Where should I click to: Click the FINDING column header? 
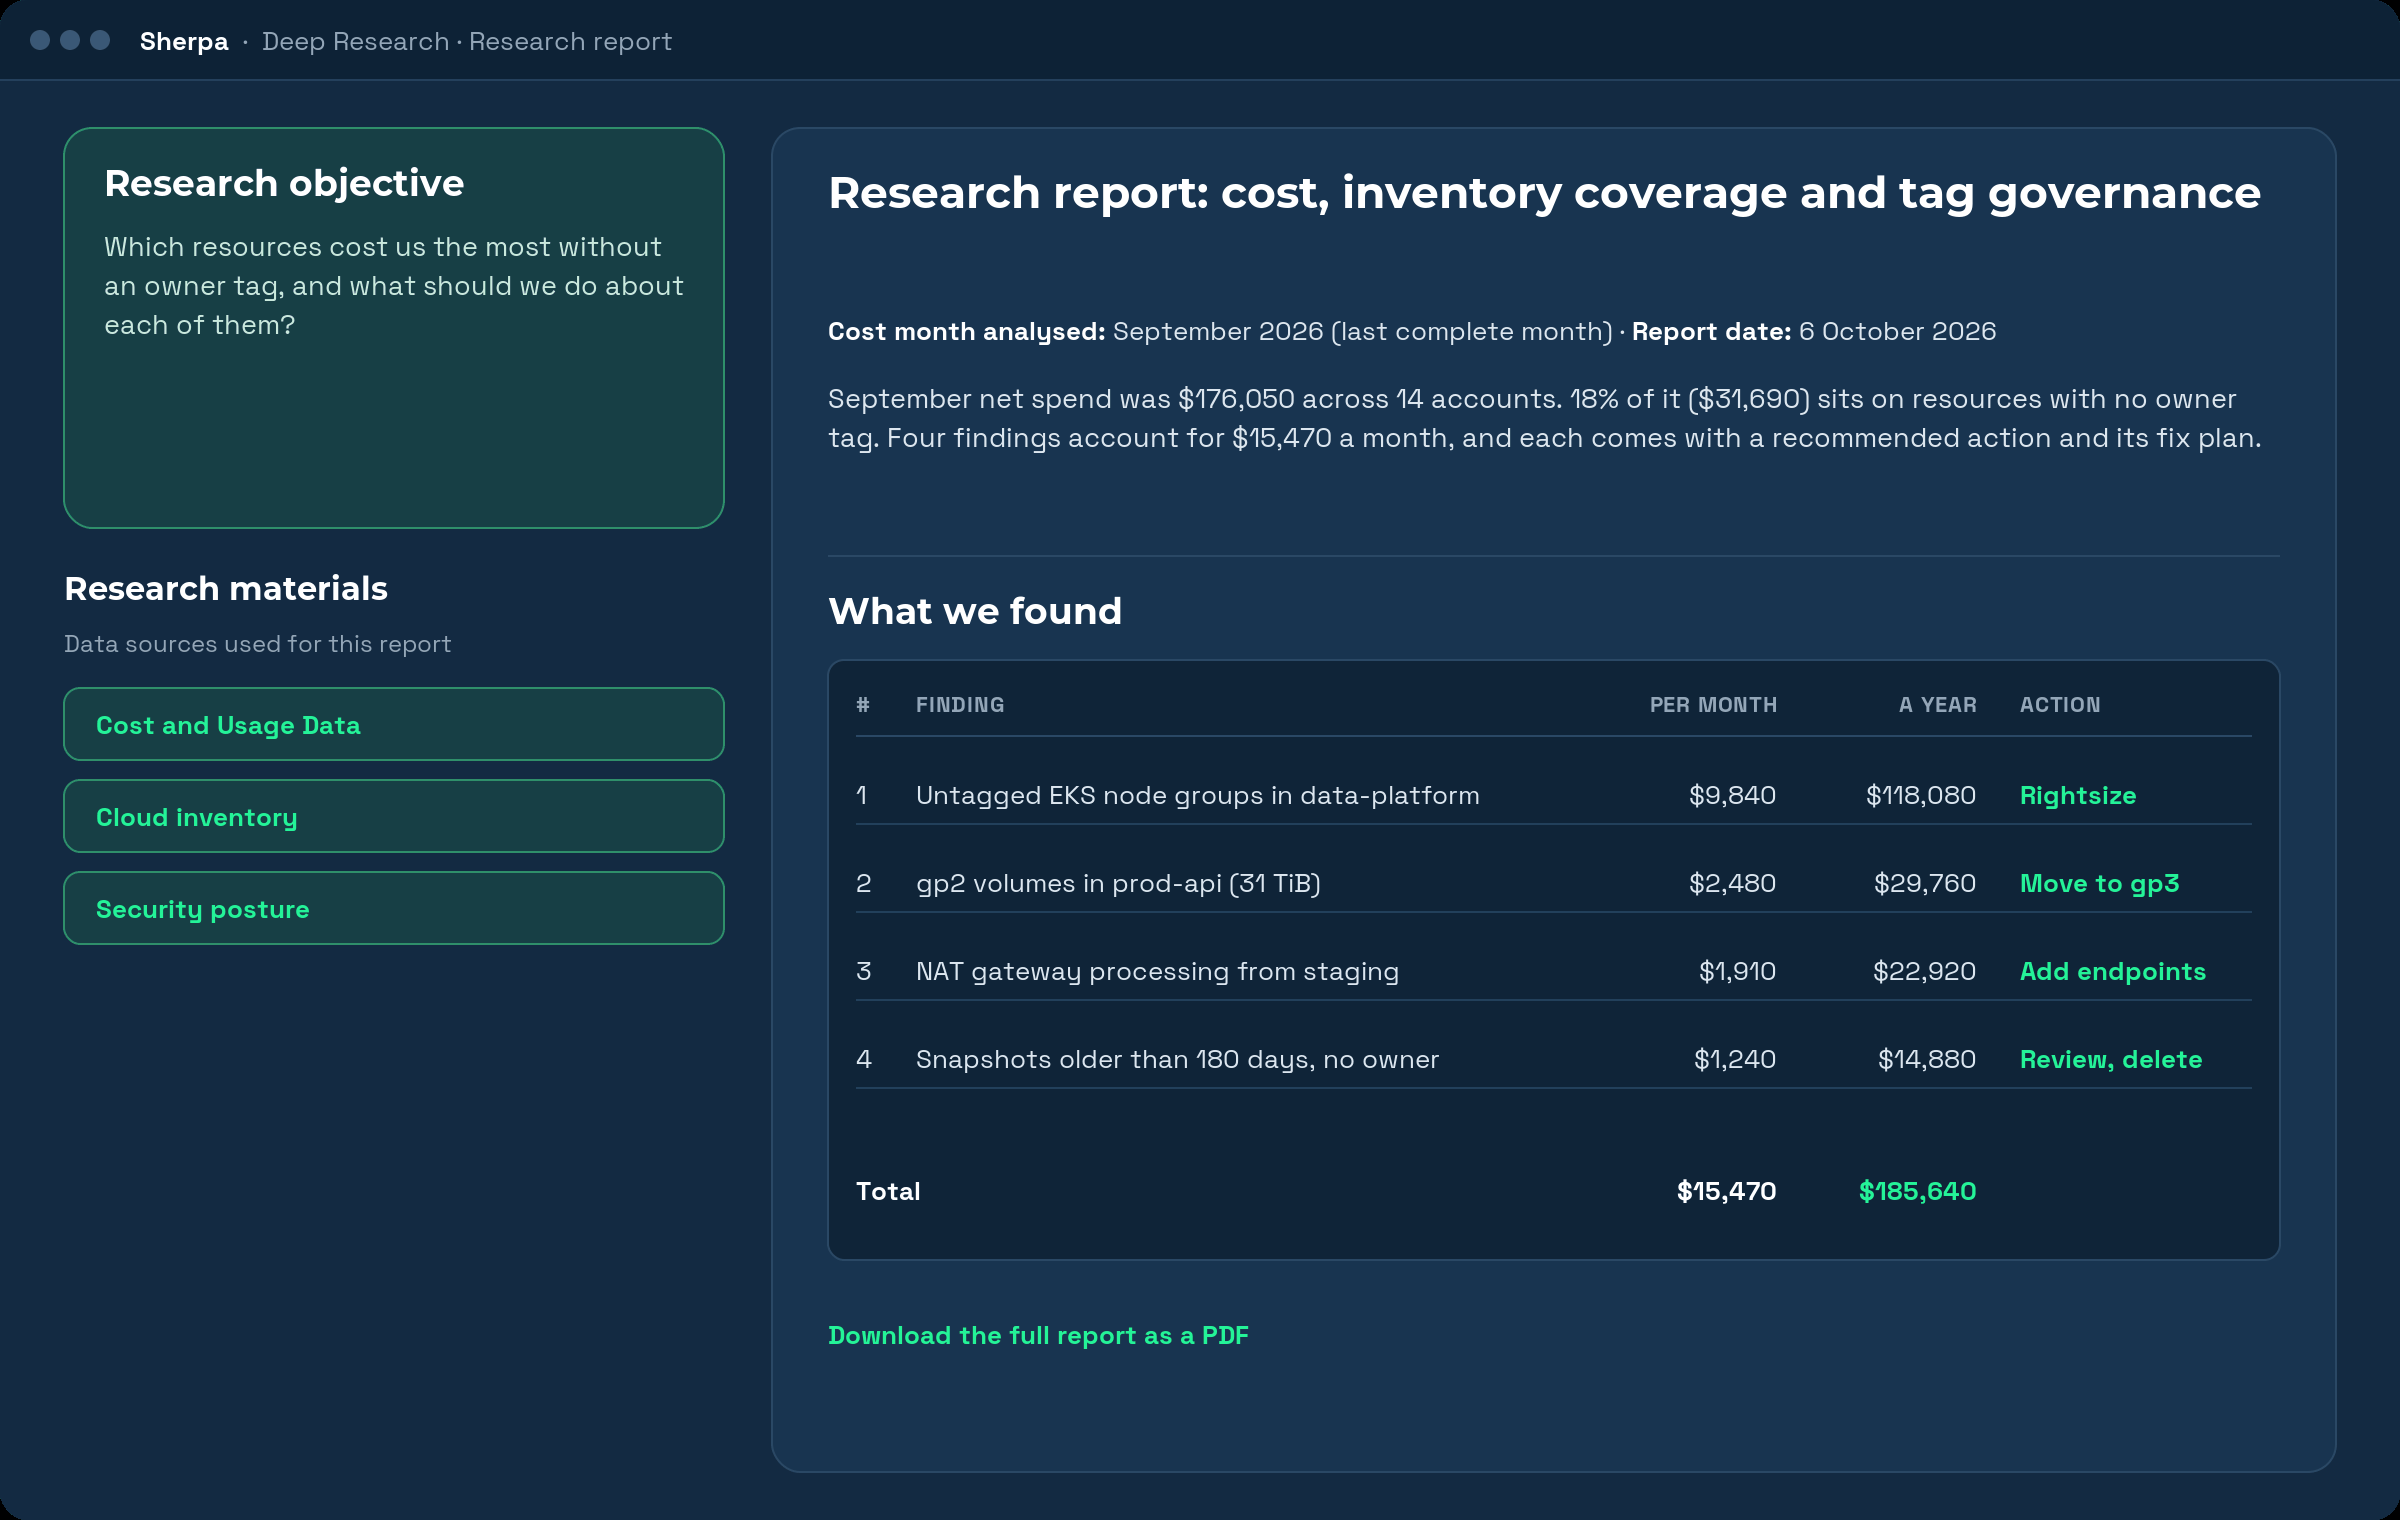pos(960,705)
